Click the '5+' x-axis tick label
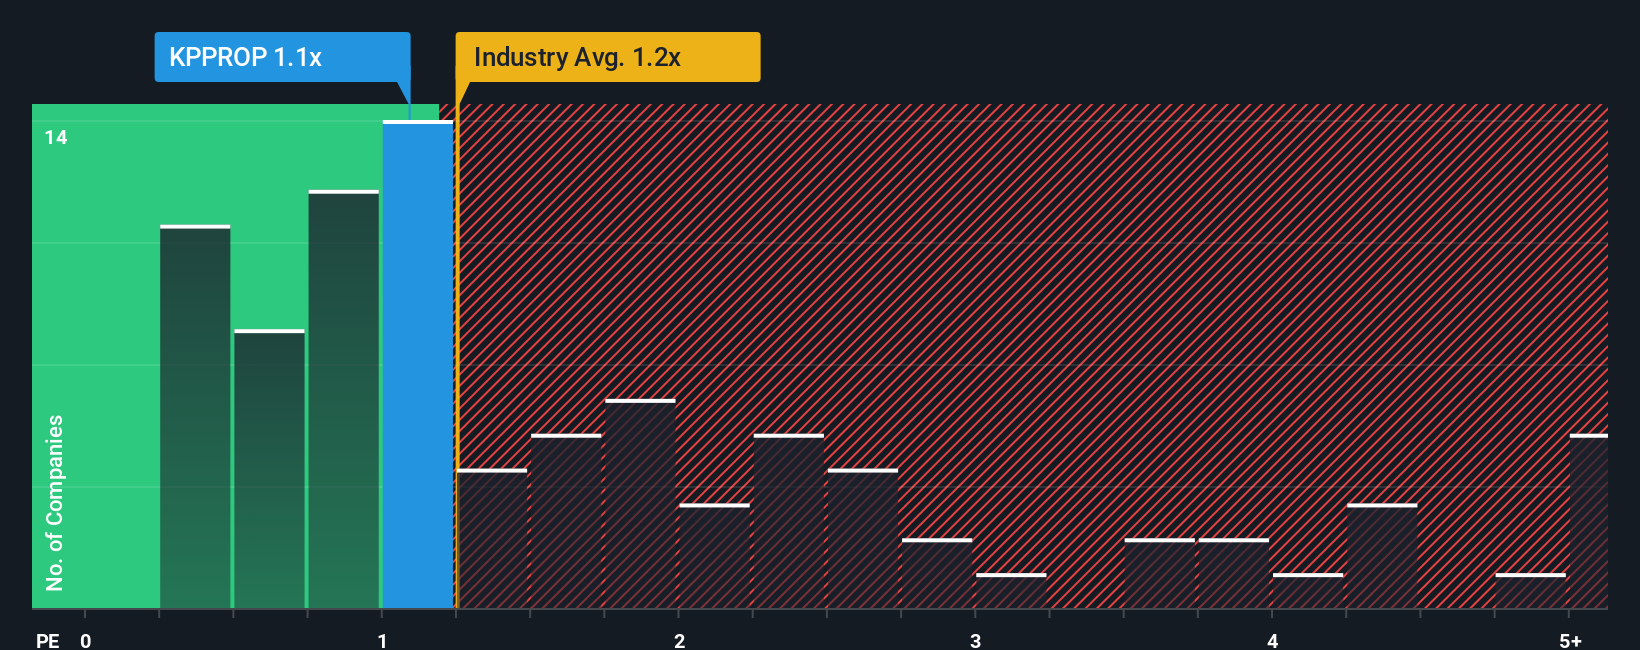 tap(1571, 641)
